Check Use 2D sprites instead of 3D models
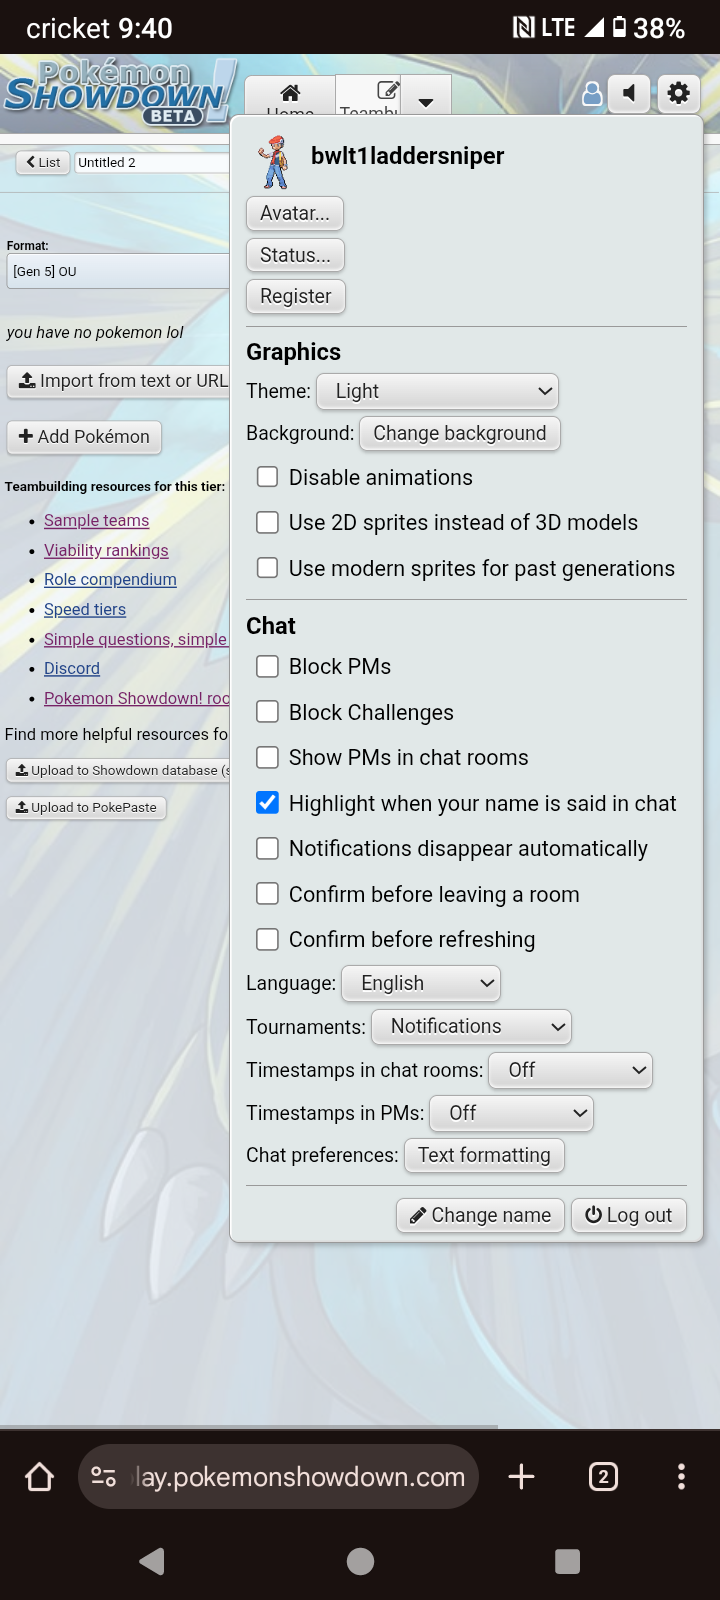Image resolution: width=720 pixels, height=1600 pixels. click(x=267, y=522)
